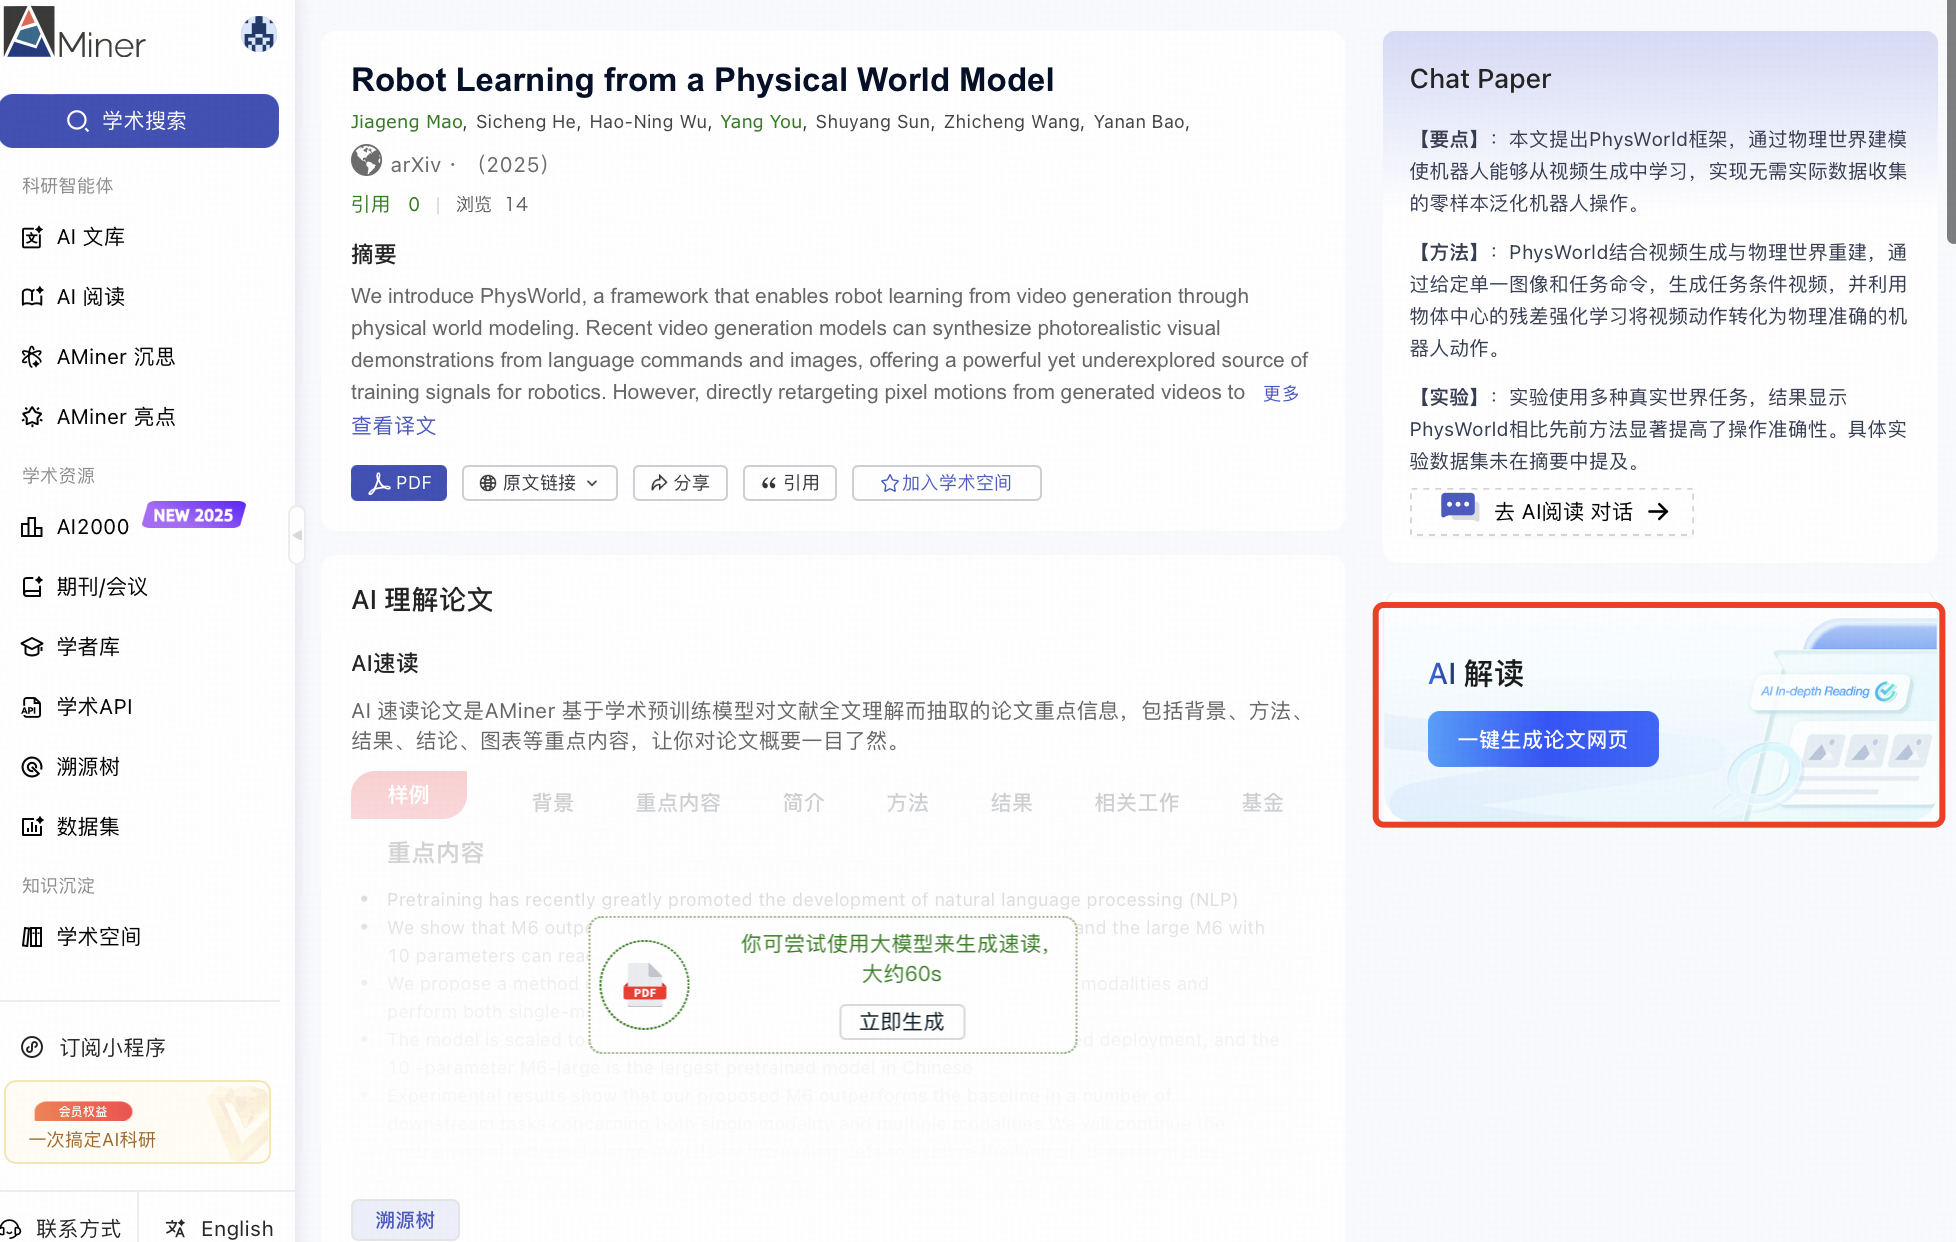Switch to the 方法 tab

pos(907,803)
